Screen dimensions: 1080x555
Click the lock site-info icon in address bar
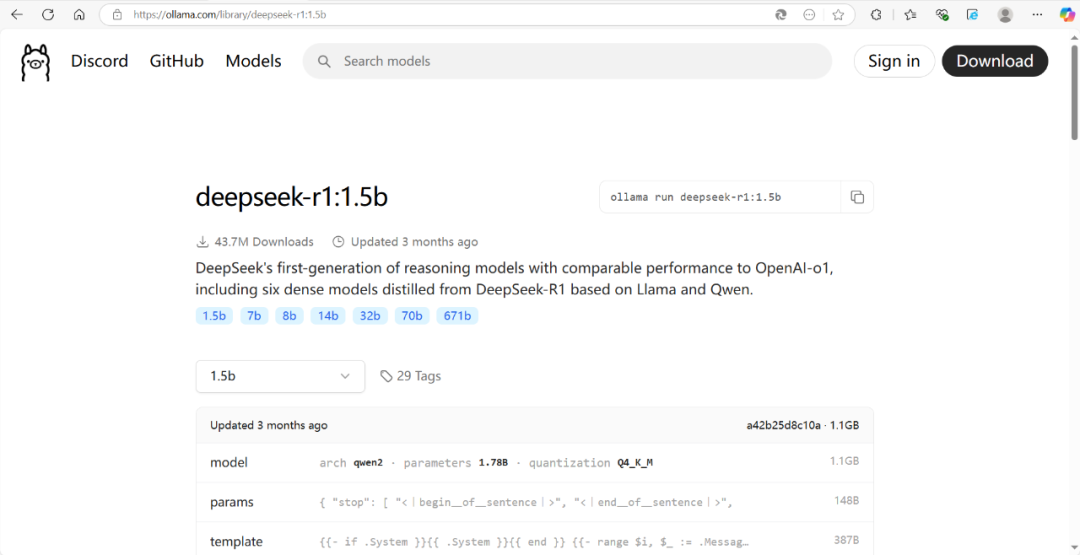tap(117, 14)
